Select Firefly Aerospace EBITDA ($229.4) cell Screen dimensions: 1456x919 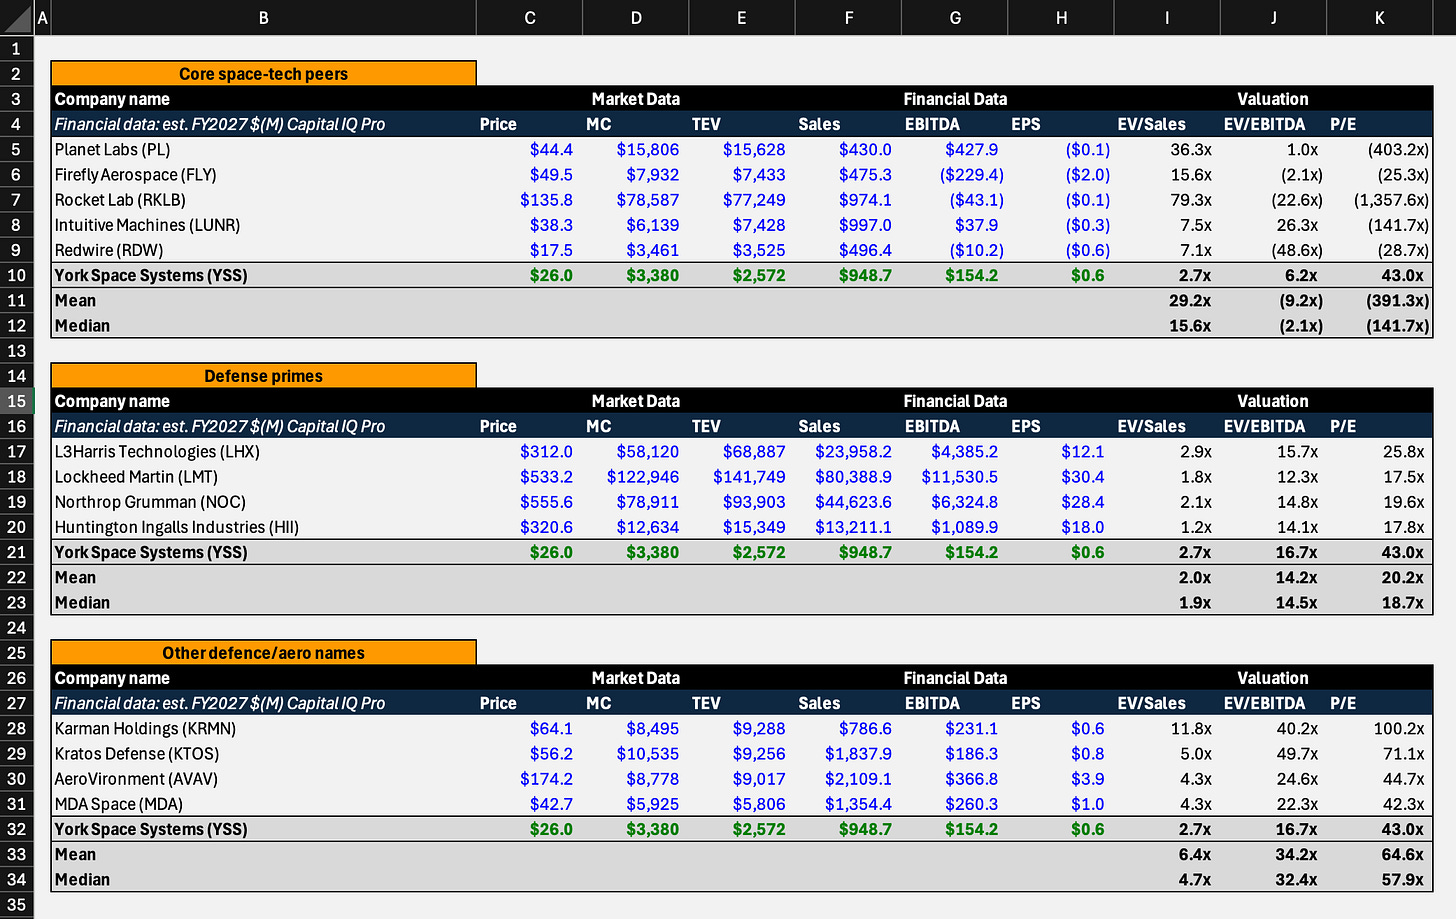tap(954, 175)
